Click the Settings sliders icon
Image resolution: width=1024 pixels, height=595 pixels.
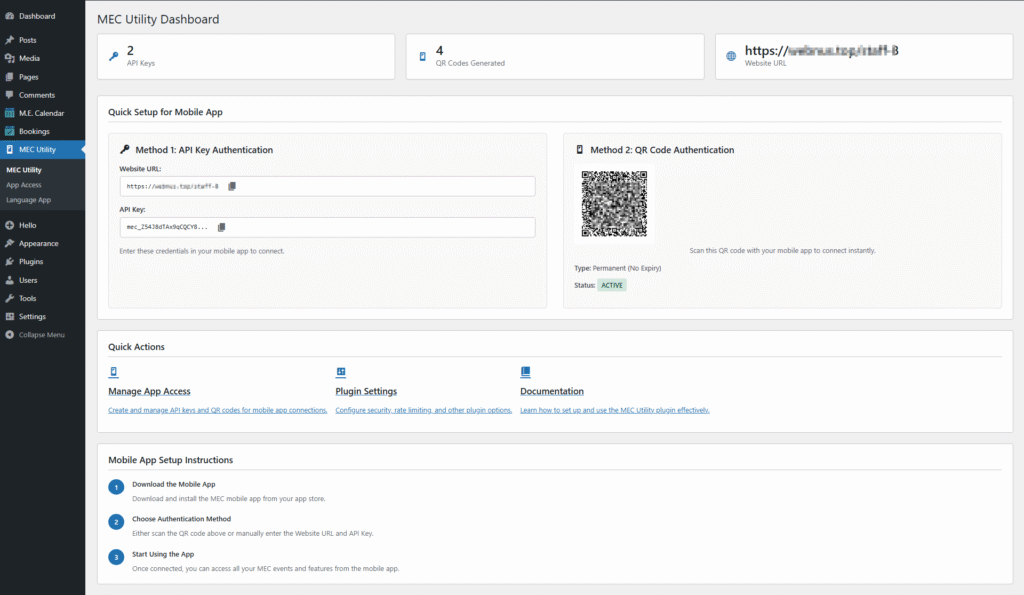pos(10,317)
